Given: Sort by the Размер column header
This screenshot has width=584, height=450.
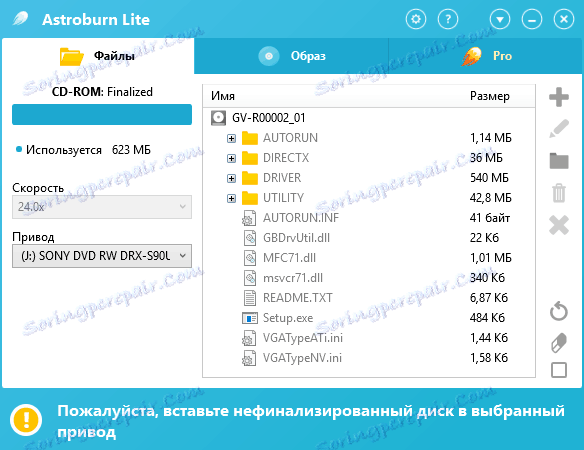Looking at the screenshot, I should click(x=489, y=96).
